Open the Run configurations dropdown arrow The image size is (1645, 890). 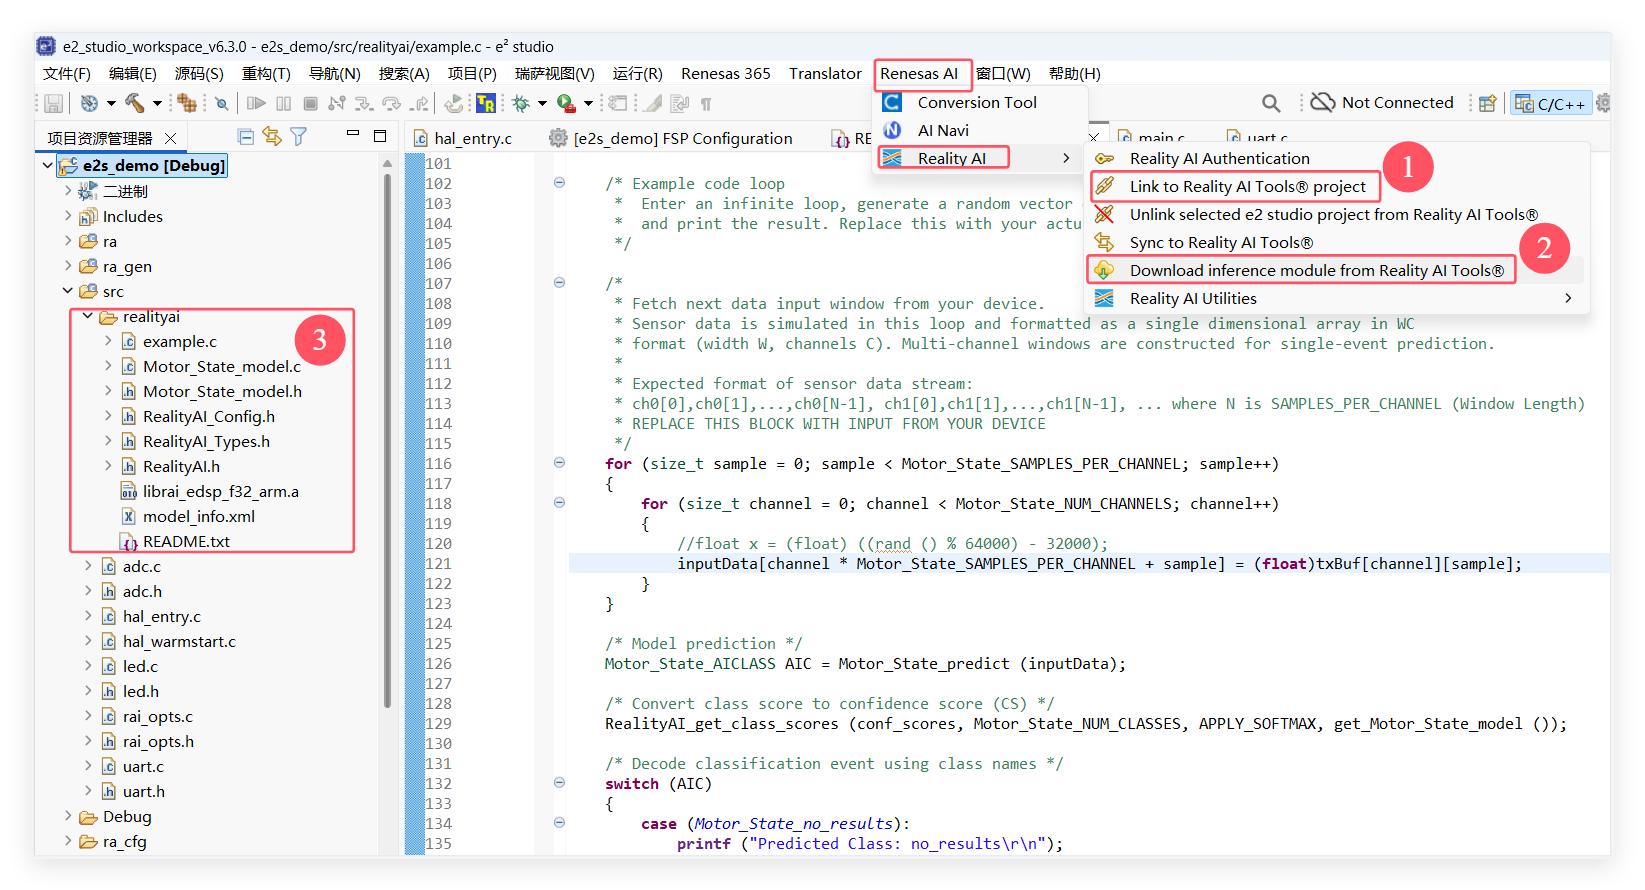click(588, 103)
